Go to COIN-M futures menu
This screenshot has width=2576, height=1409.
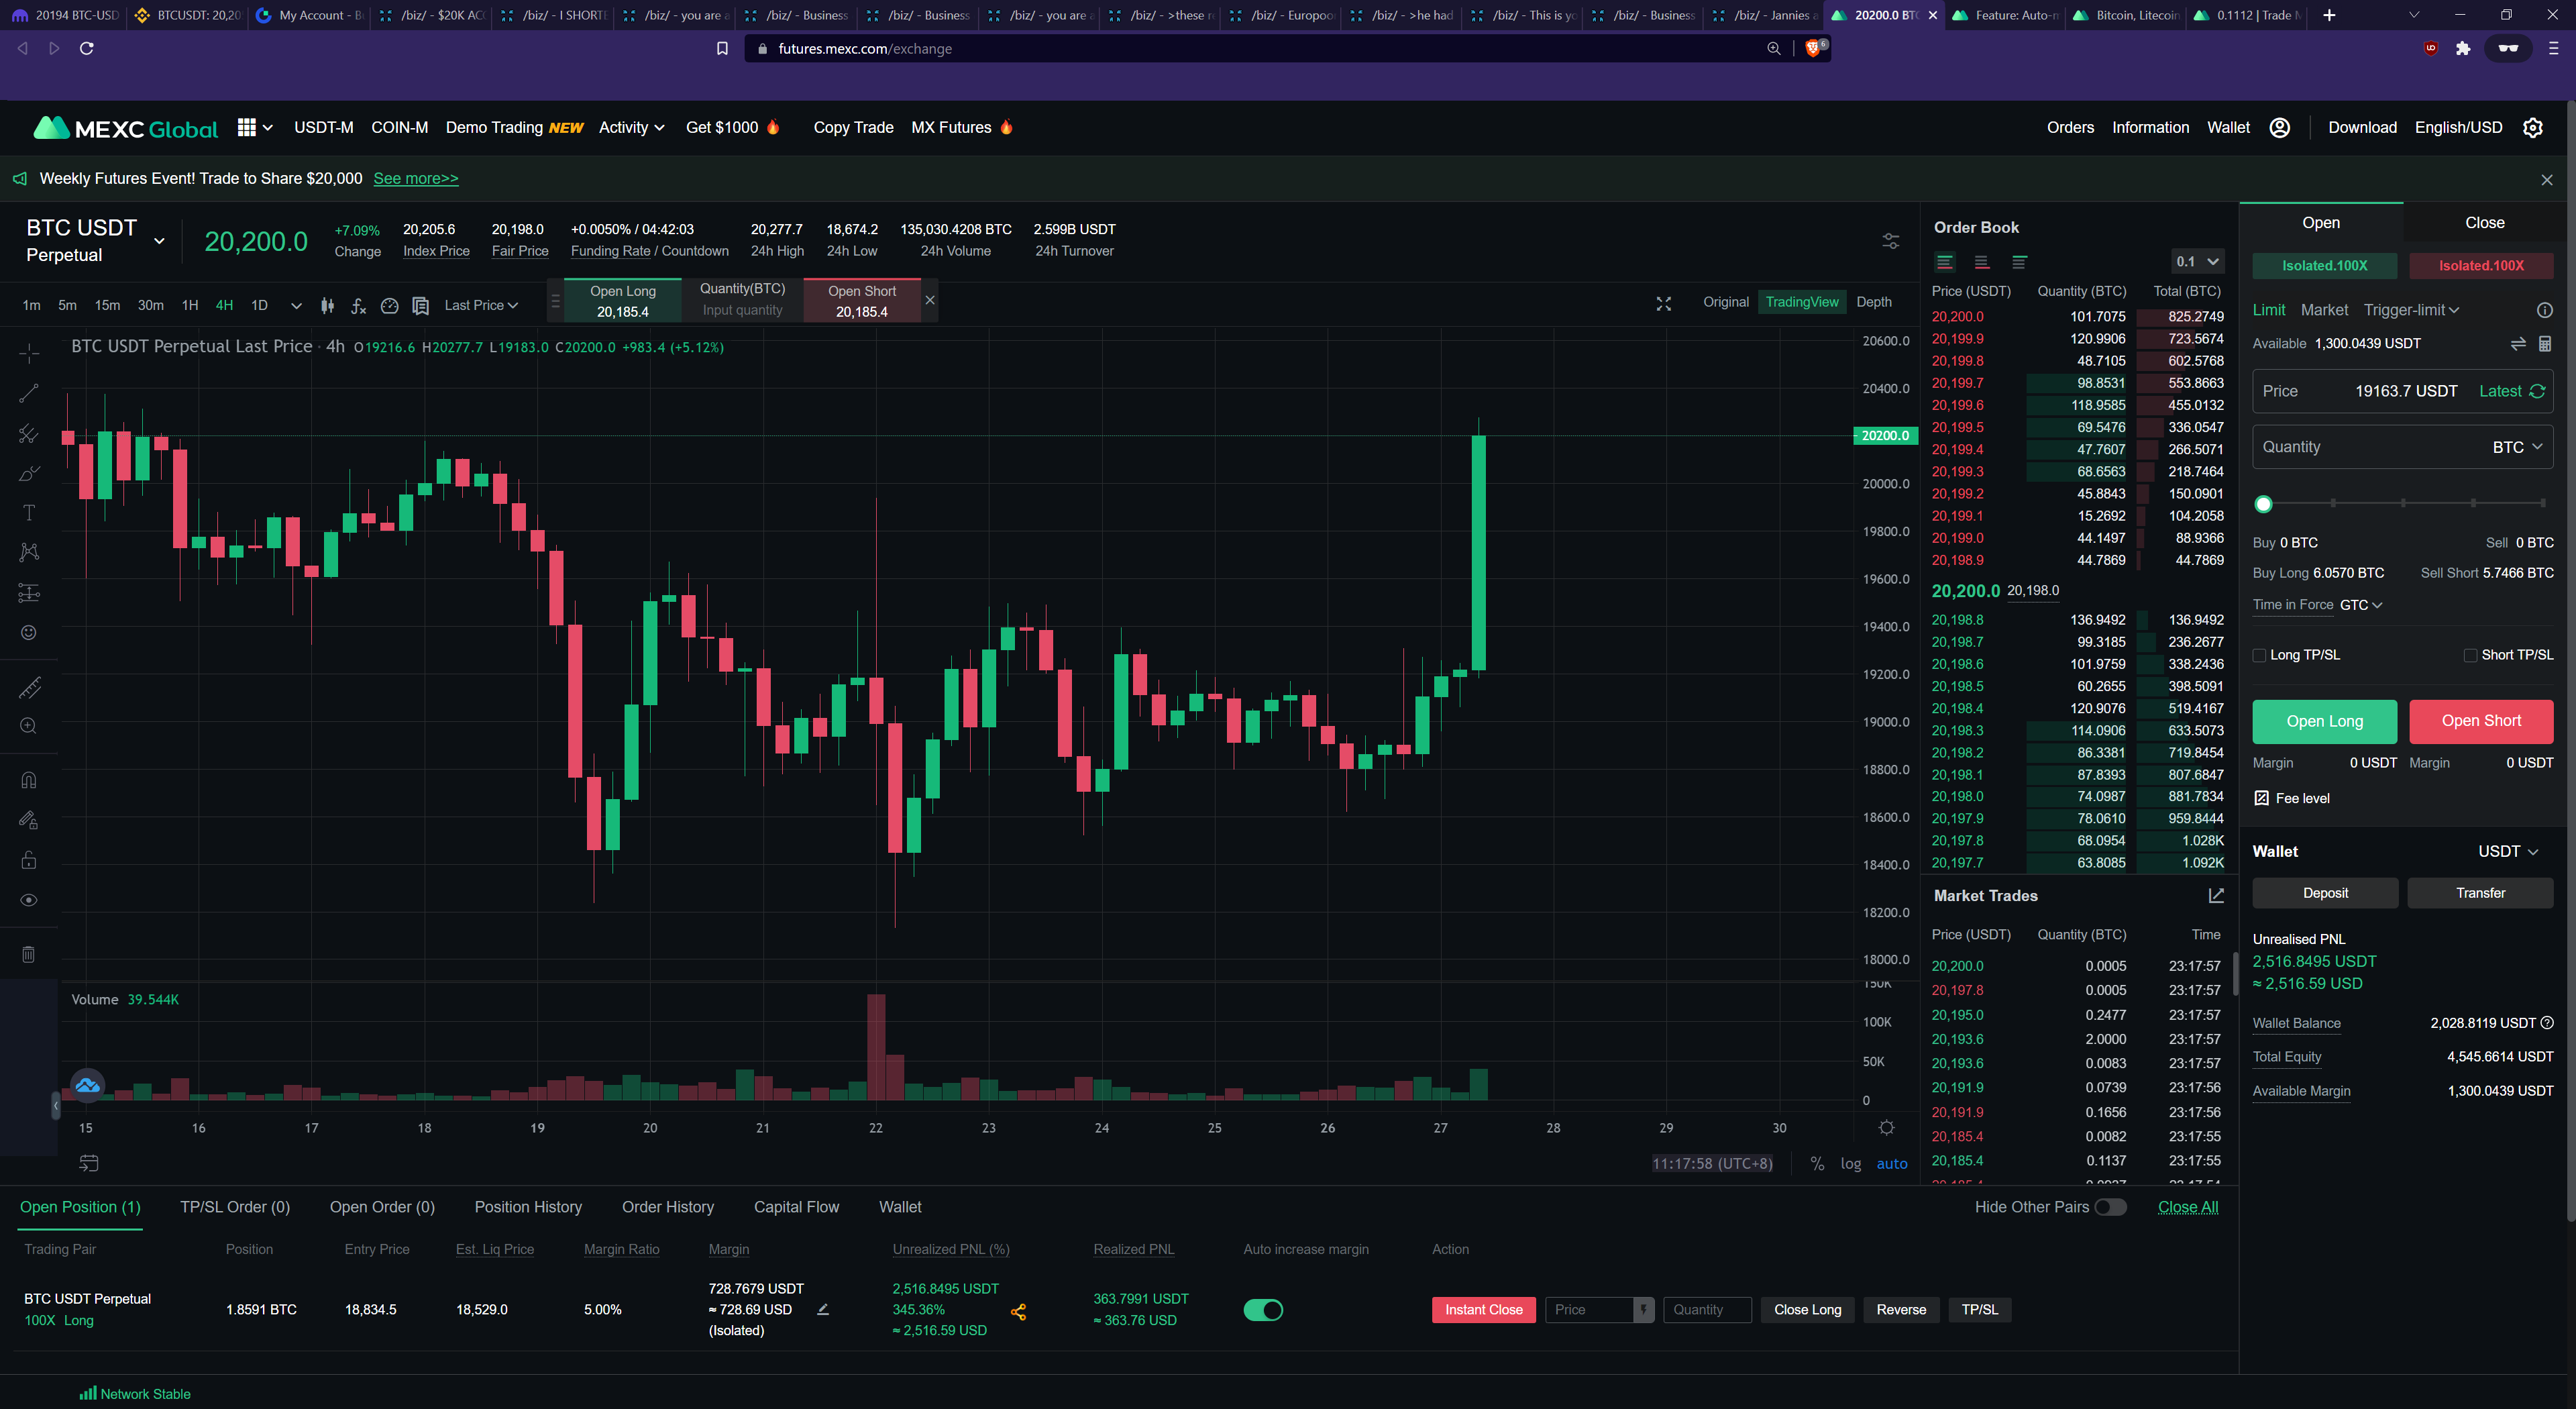399,127
